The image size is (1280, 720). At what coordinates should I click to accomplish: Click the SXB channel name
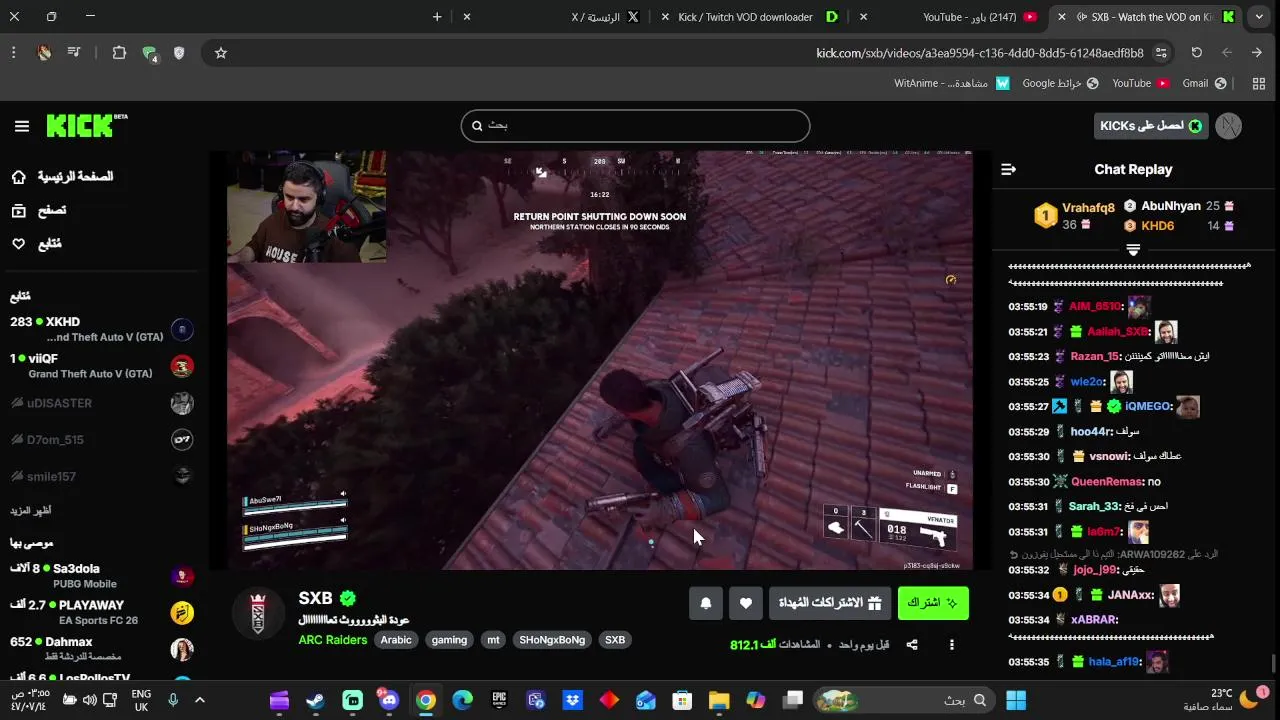point(315,598)
